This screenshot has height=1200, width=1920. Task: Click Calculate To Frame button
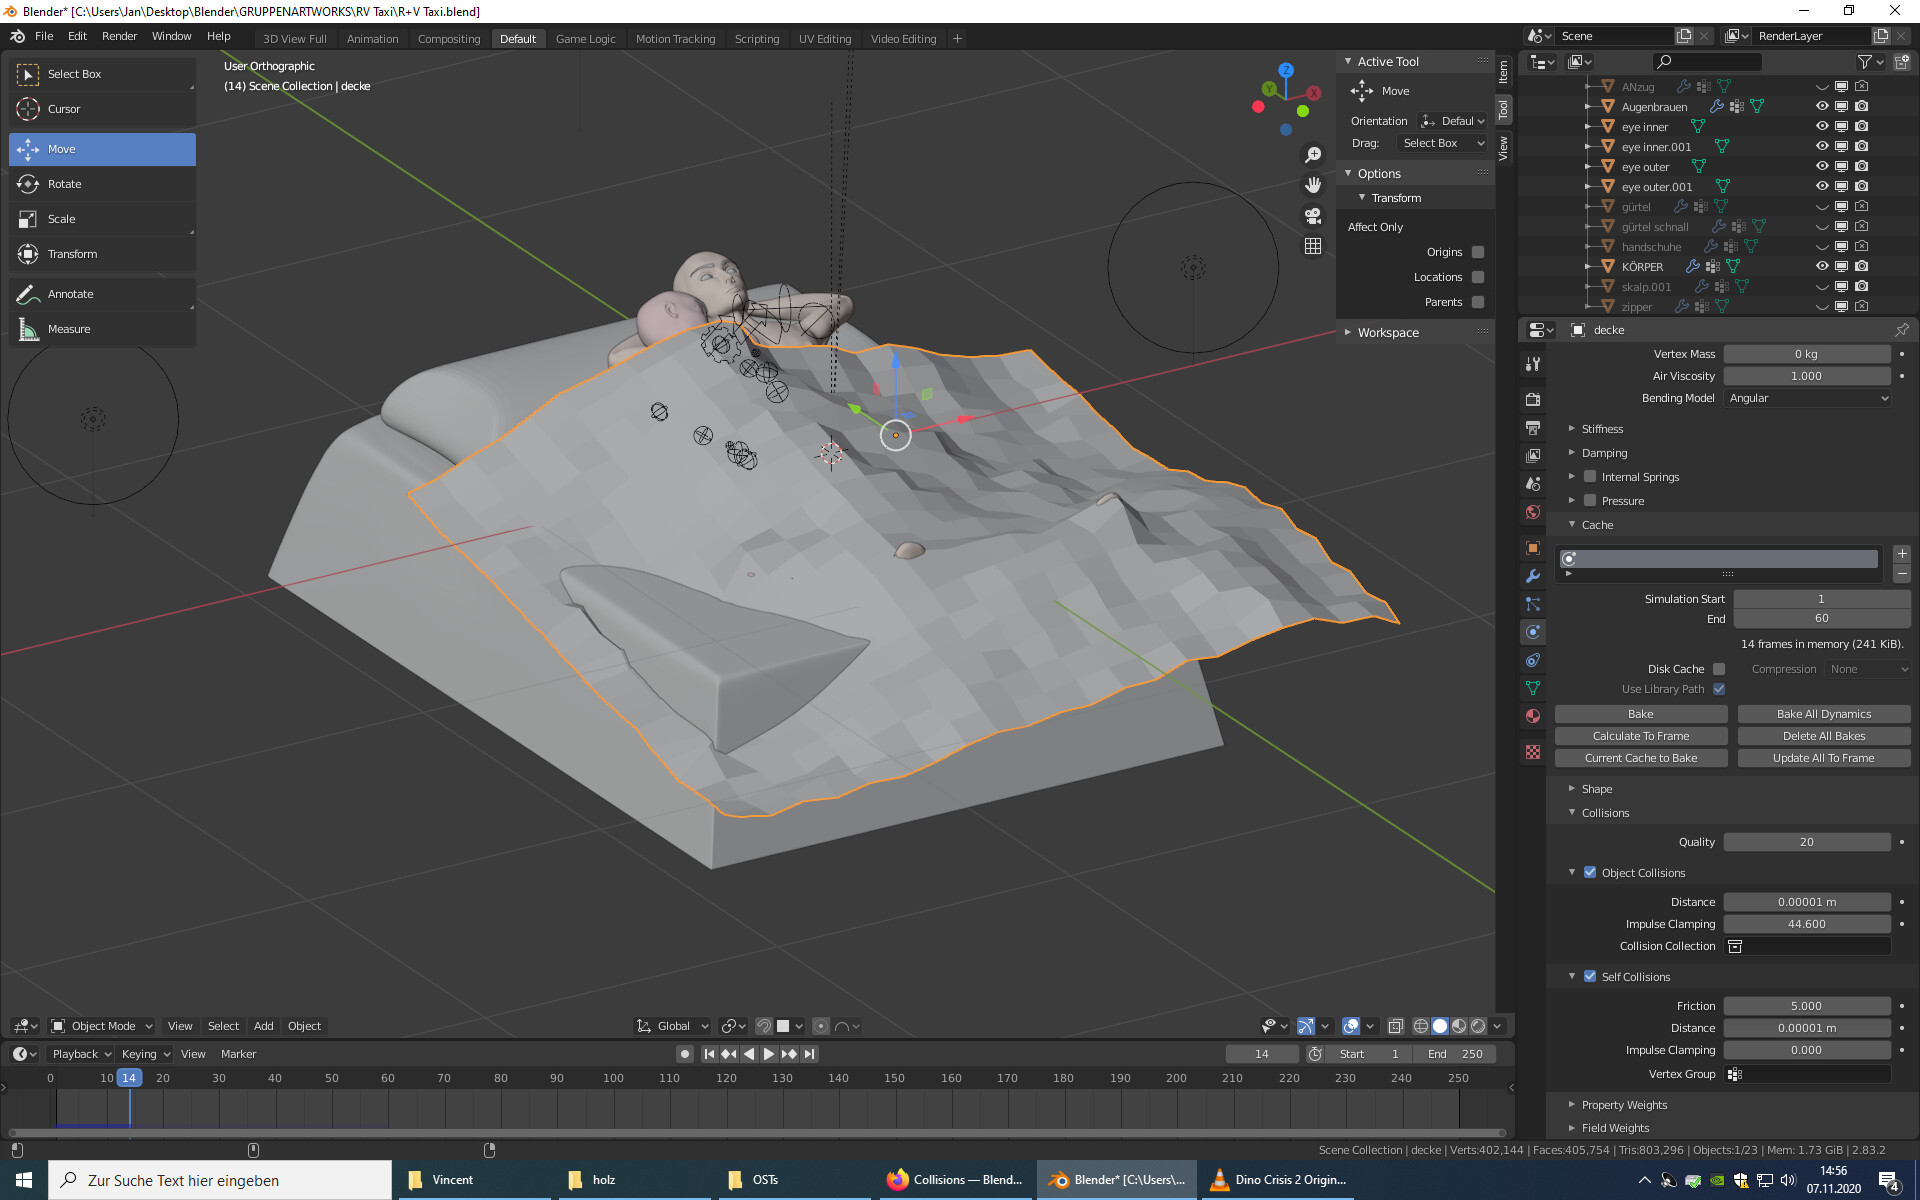[1640, 735]
